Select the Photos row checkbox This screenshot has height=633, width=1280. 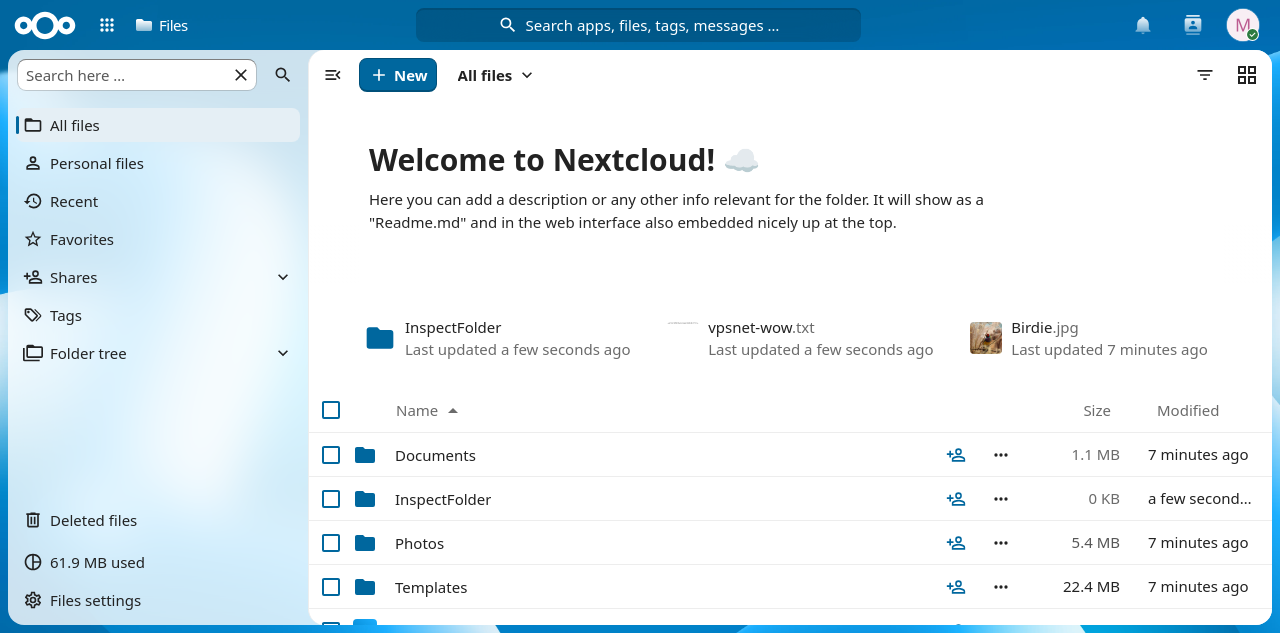tap(331, 543)
